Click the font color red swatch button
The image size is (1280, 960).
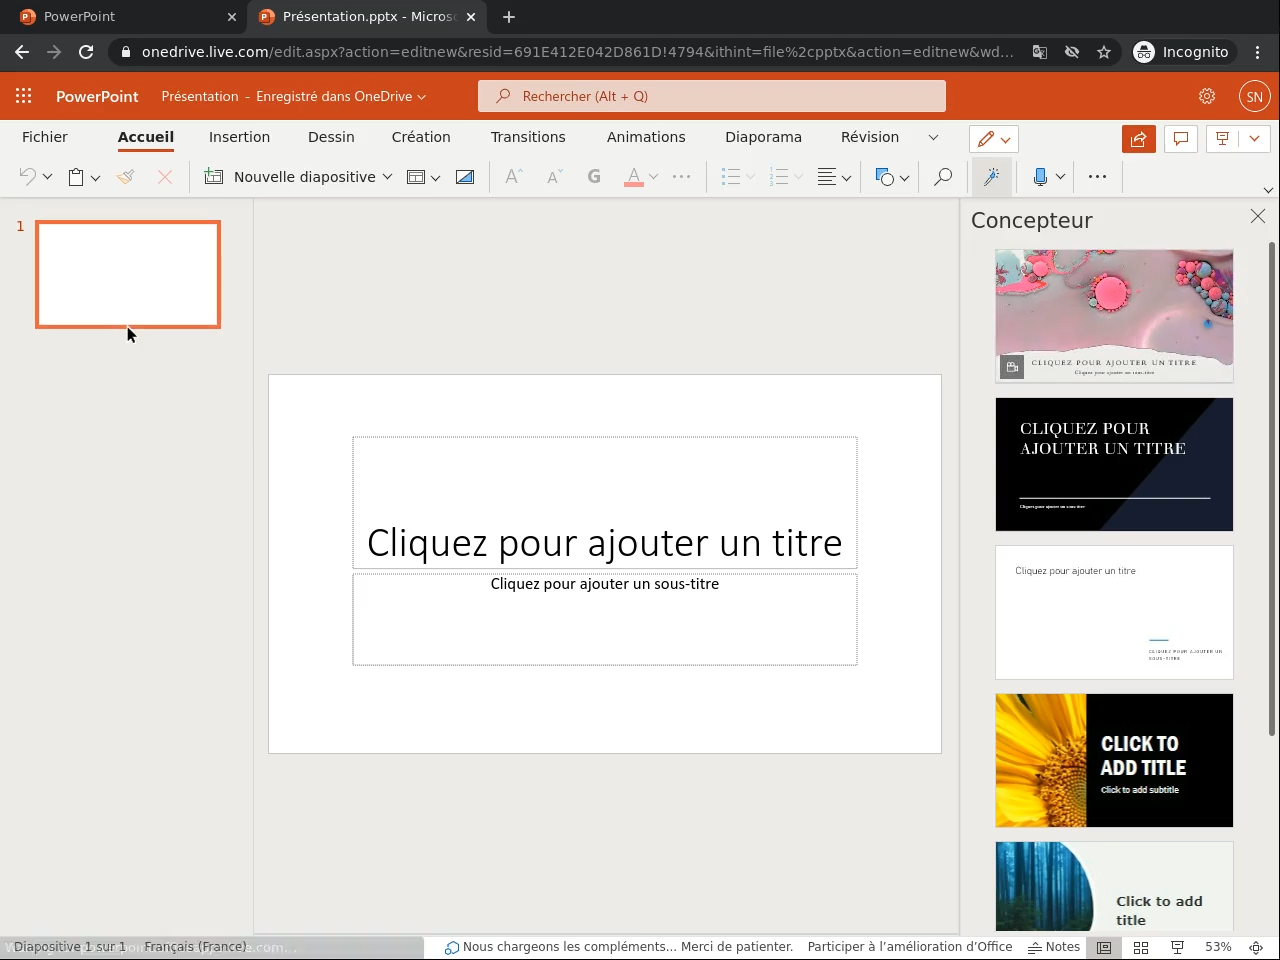(x=633, y=177)
